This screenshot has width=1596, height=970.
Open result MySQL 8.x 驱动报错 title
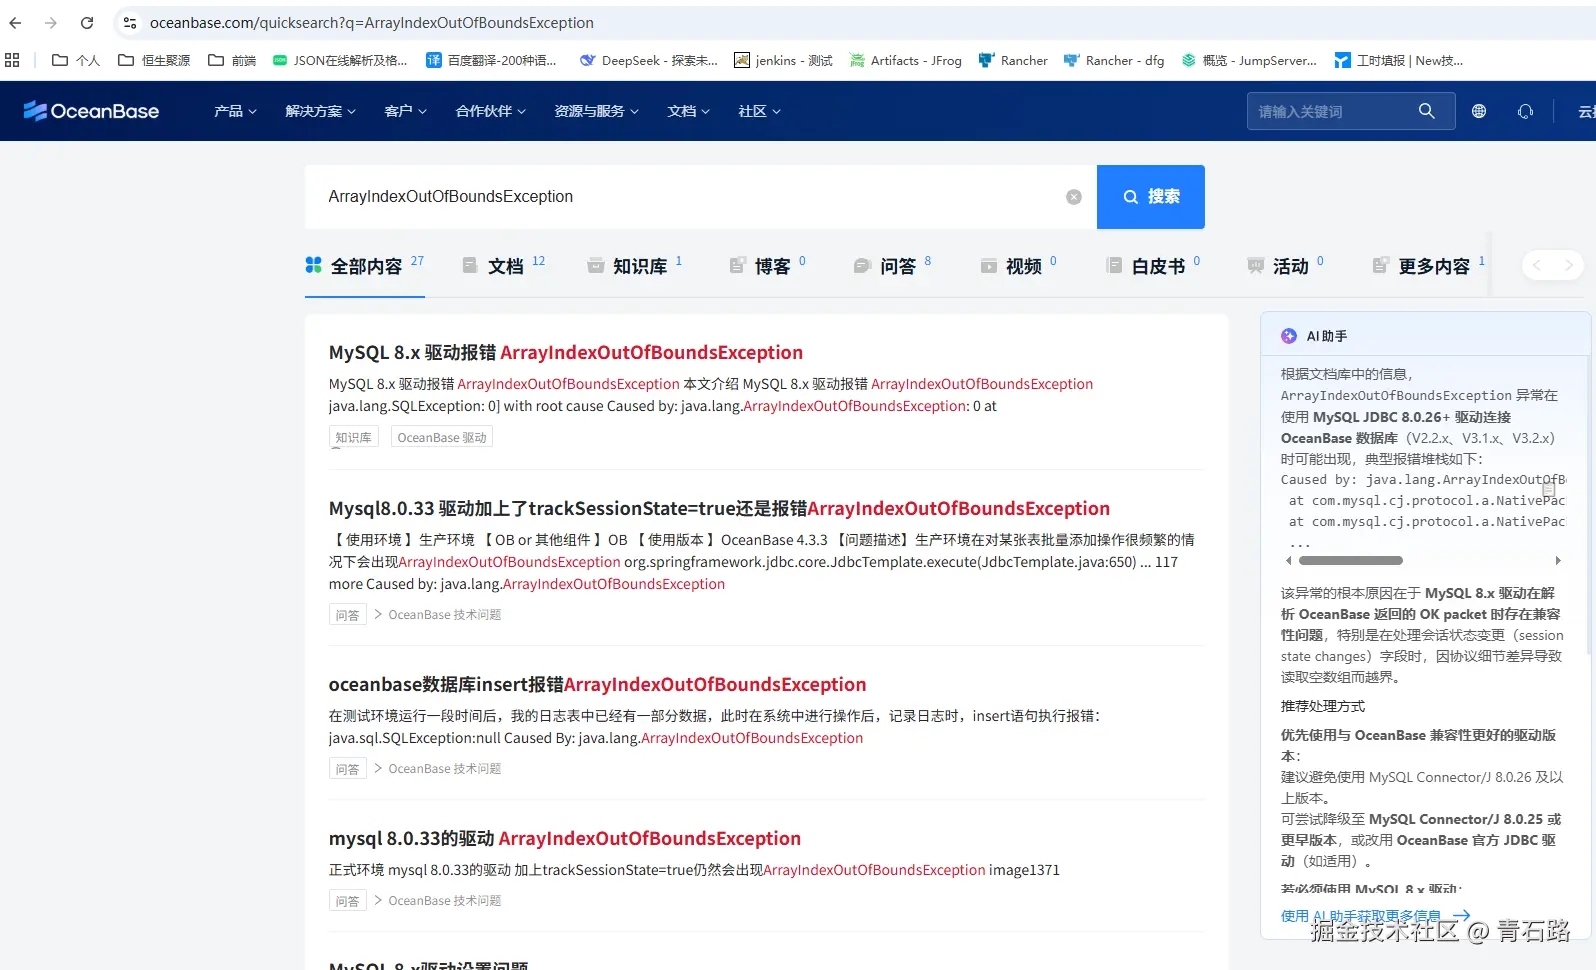pyautogui.click(x=566, y=352)
